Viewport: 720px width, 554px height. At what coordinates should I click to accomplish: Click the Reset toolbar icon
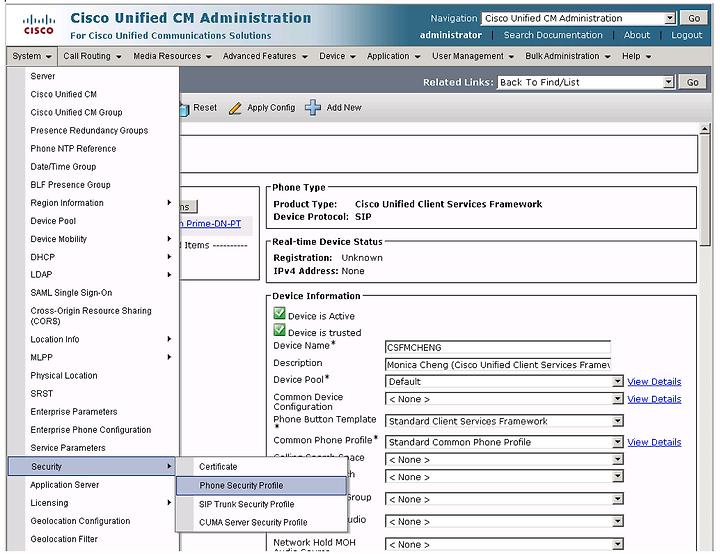point(184,109)
